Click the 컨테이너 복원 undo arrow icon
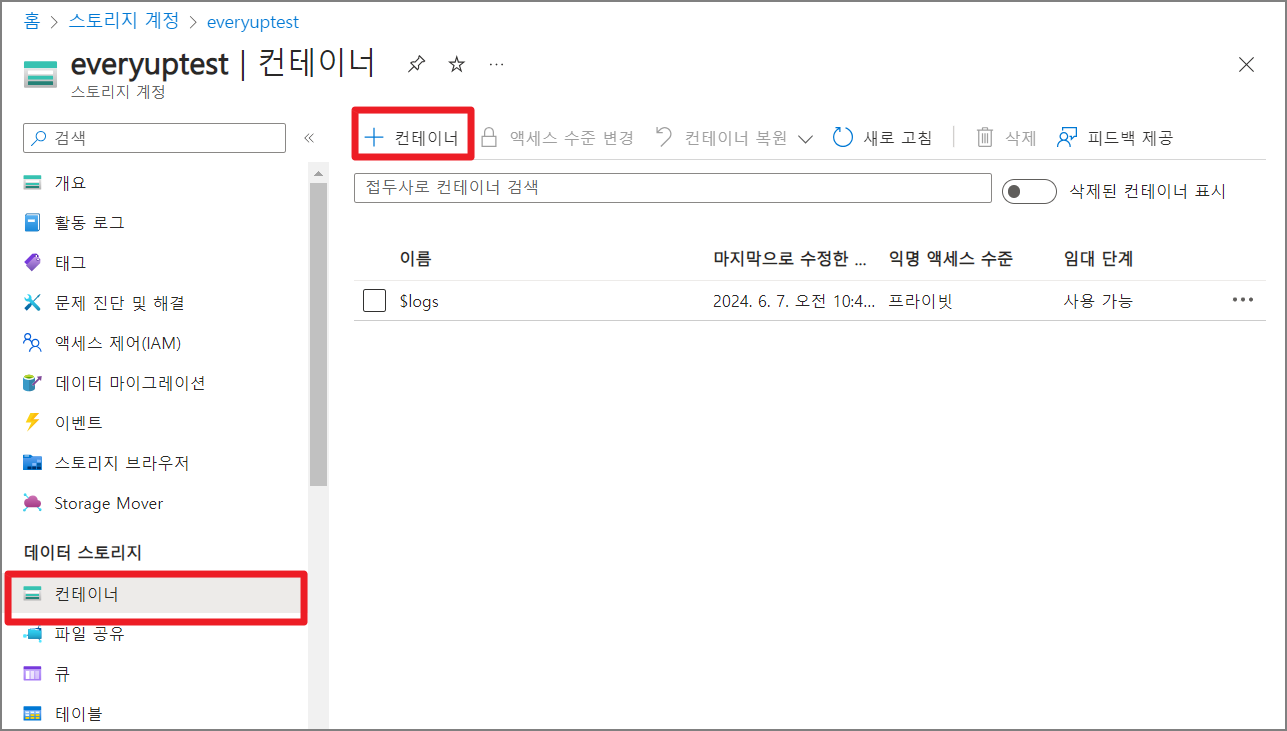This screenshot has width=1287, height=731. 664,137
